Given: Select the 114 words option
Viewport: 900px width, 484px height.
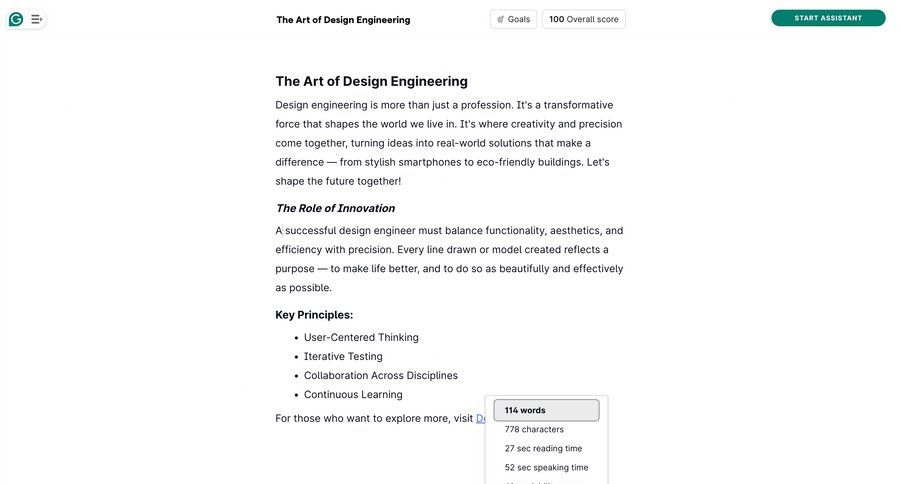Looking at the screenshot, I should [546, 410].
